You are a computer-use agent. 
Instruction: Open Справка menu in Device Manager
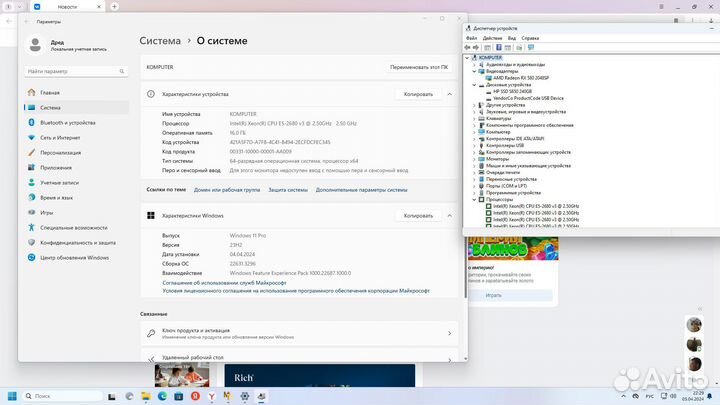click(530, 38)
